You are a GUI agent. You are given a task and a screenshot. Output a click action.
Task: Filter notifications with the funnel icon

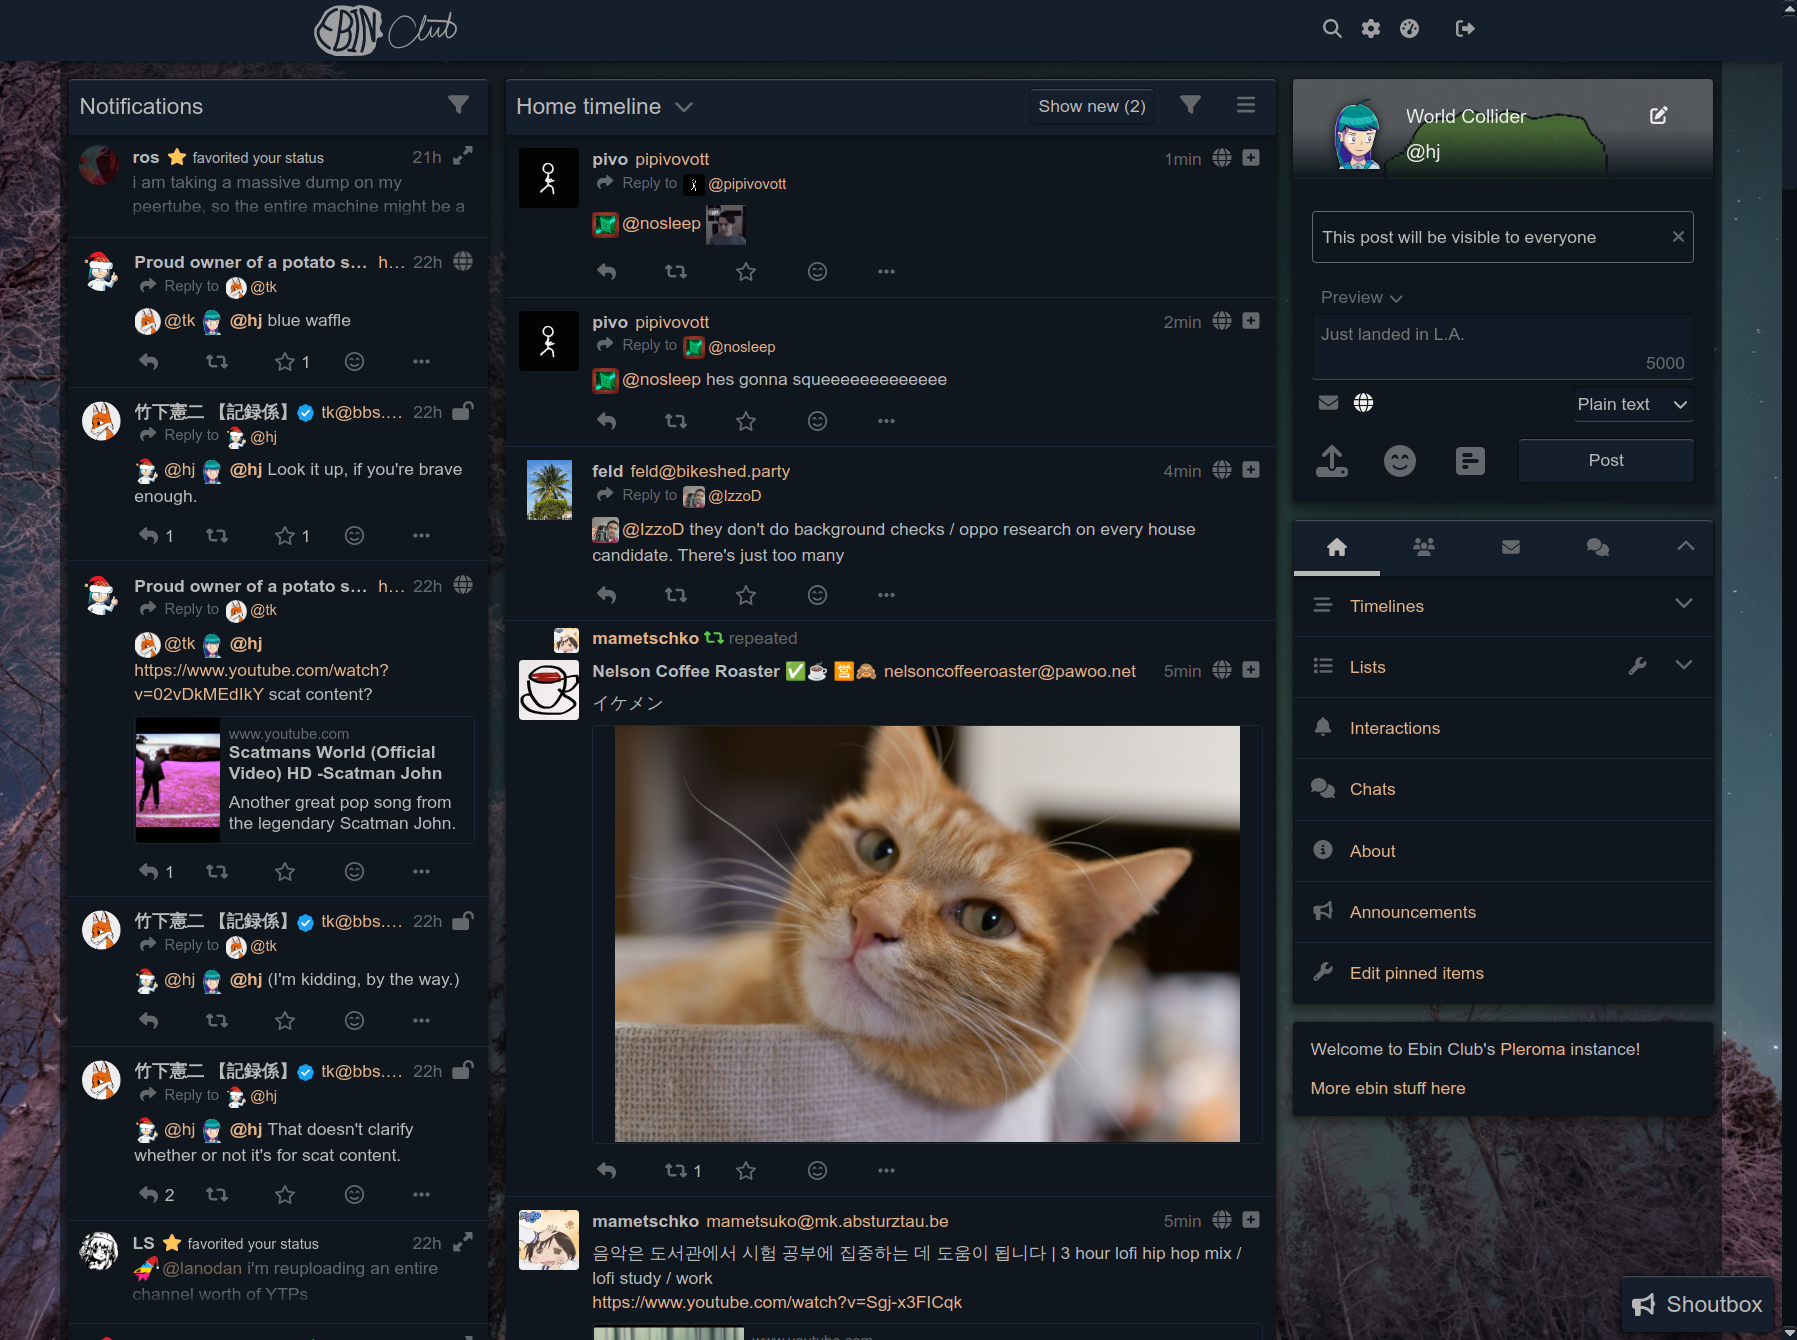(458, 105)
